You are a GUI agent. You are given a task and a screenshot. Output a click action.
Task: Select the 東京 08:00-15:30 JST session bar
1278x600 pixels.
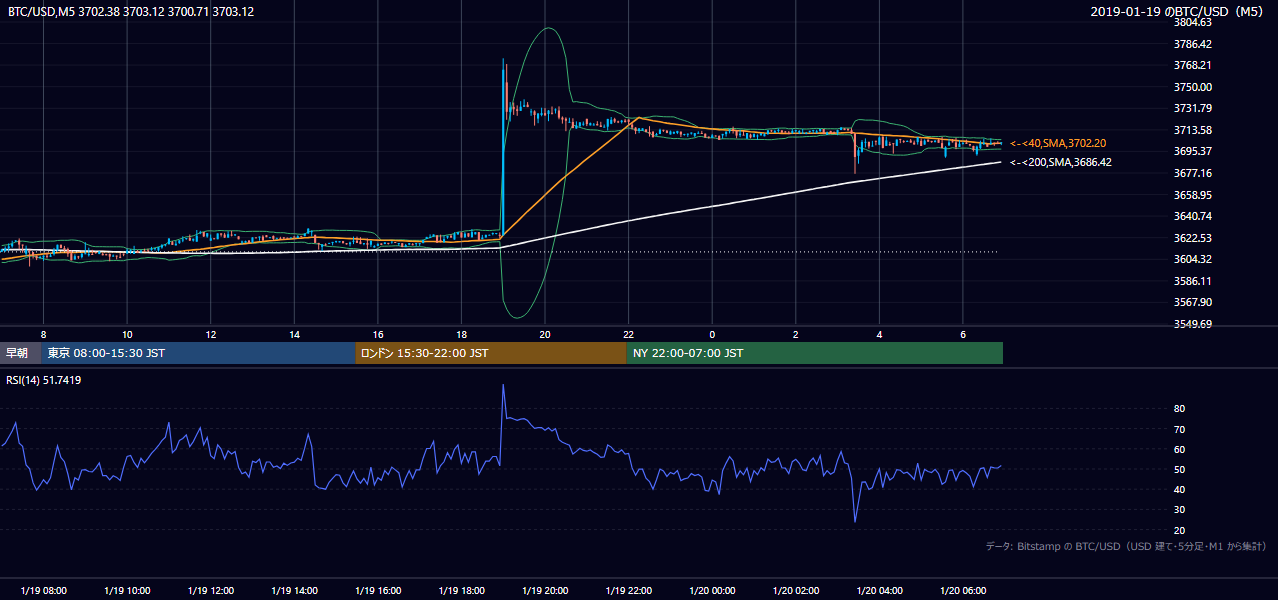(198, 353)
